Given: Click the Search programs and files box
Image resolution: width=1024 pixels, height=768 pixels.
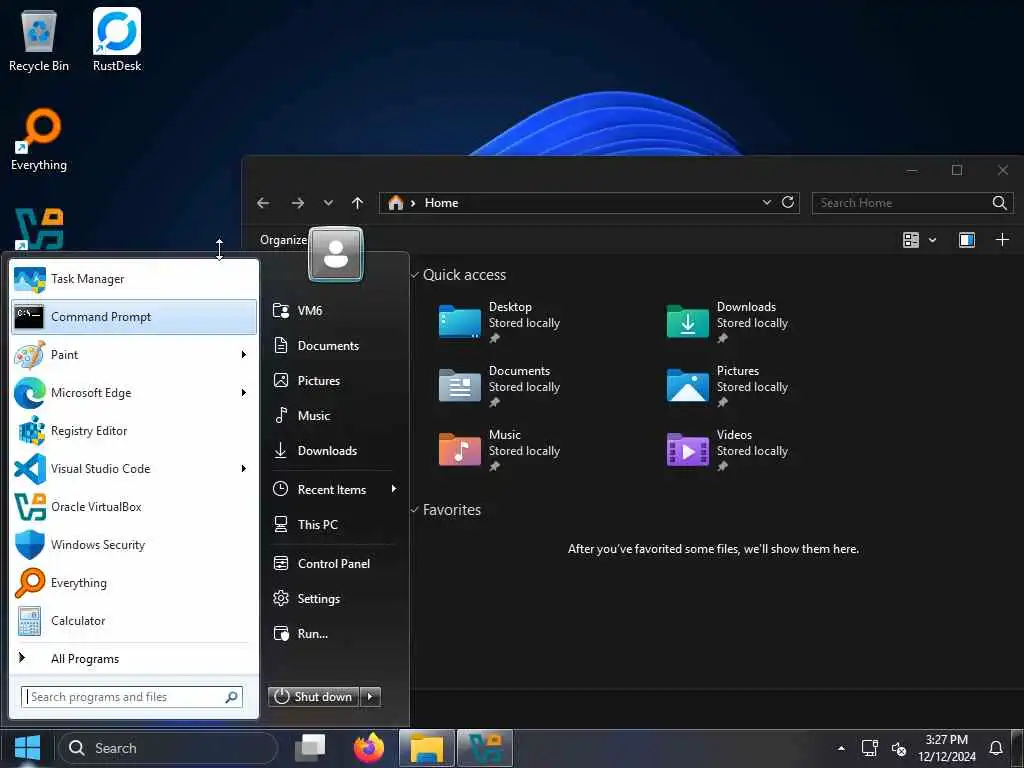Looking at the screenshot, I should [x=132, y=697].
